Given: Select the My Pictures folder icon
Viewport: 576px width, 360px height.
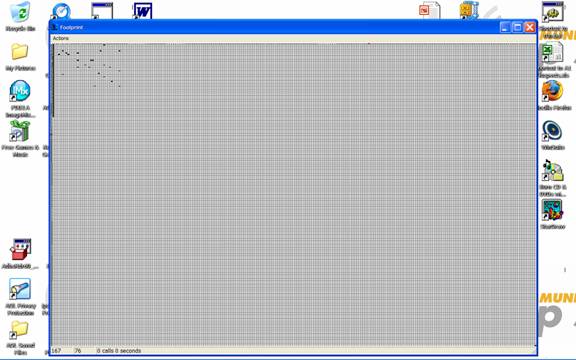Looking at the screenshot, I should pyautogui.click(x=20, y=52).
